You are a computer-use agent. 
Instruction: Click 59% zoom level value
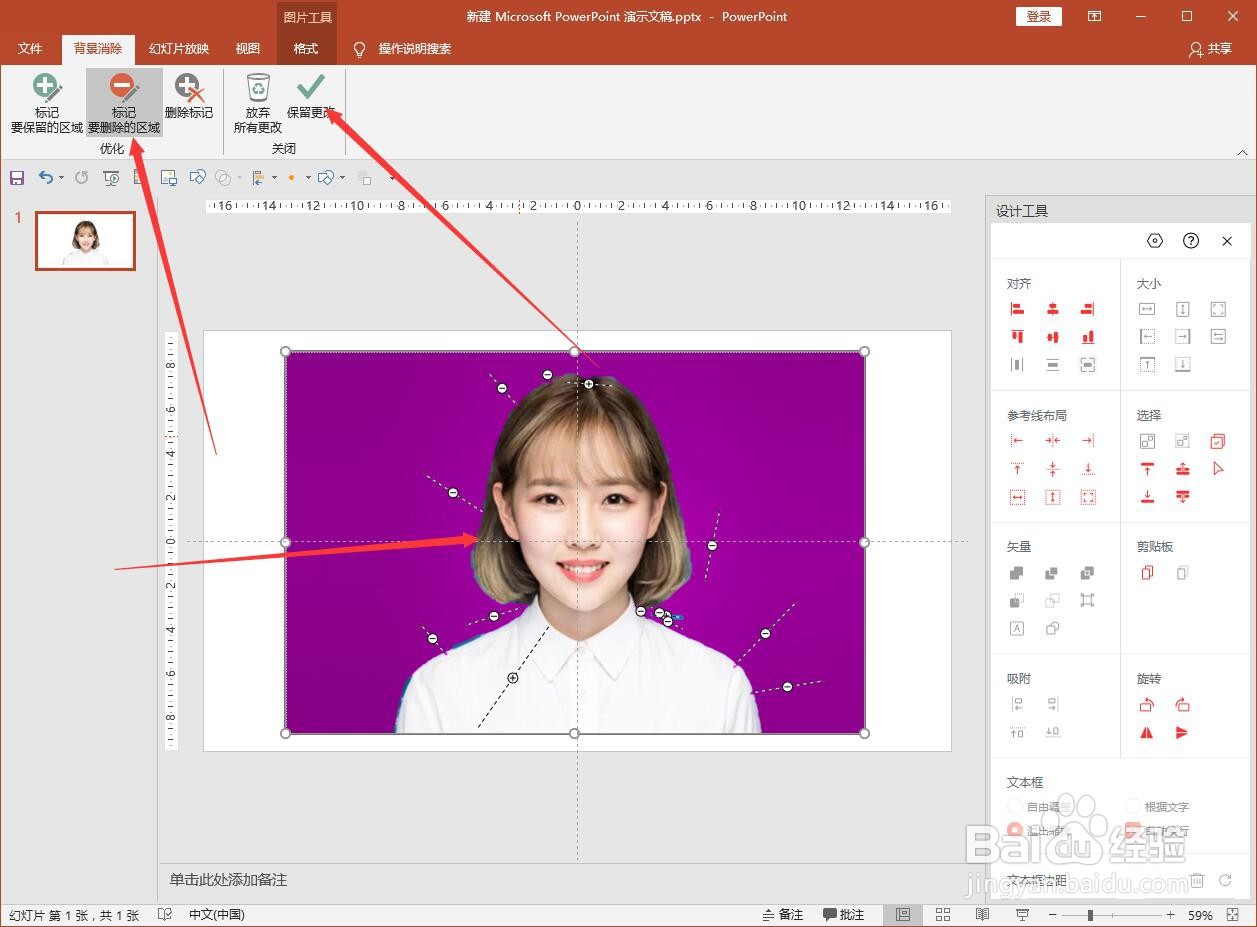1201,914
